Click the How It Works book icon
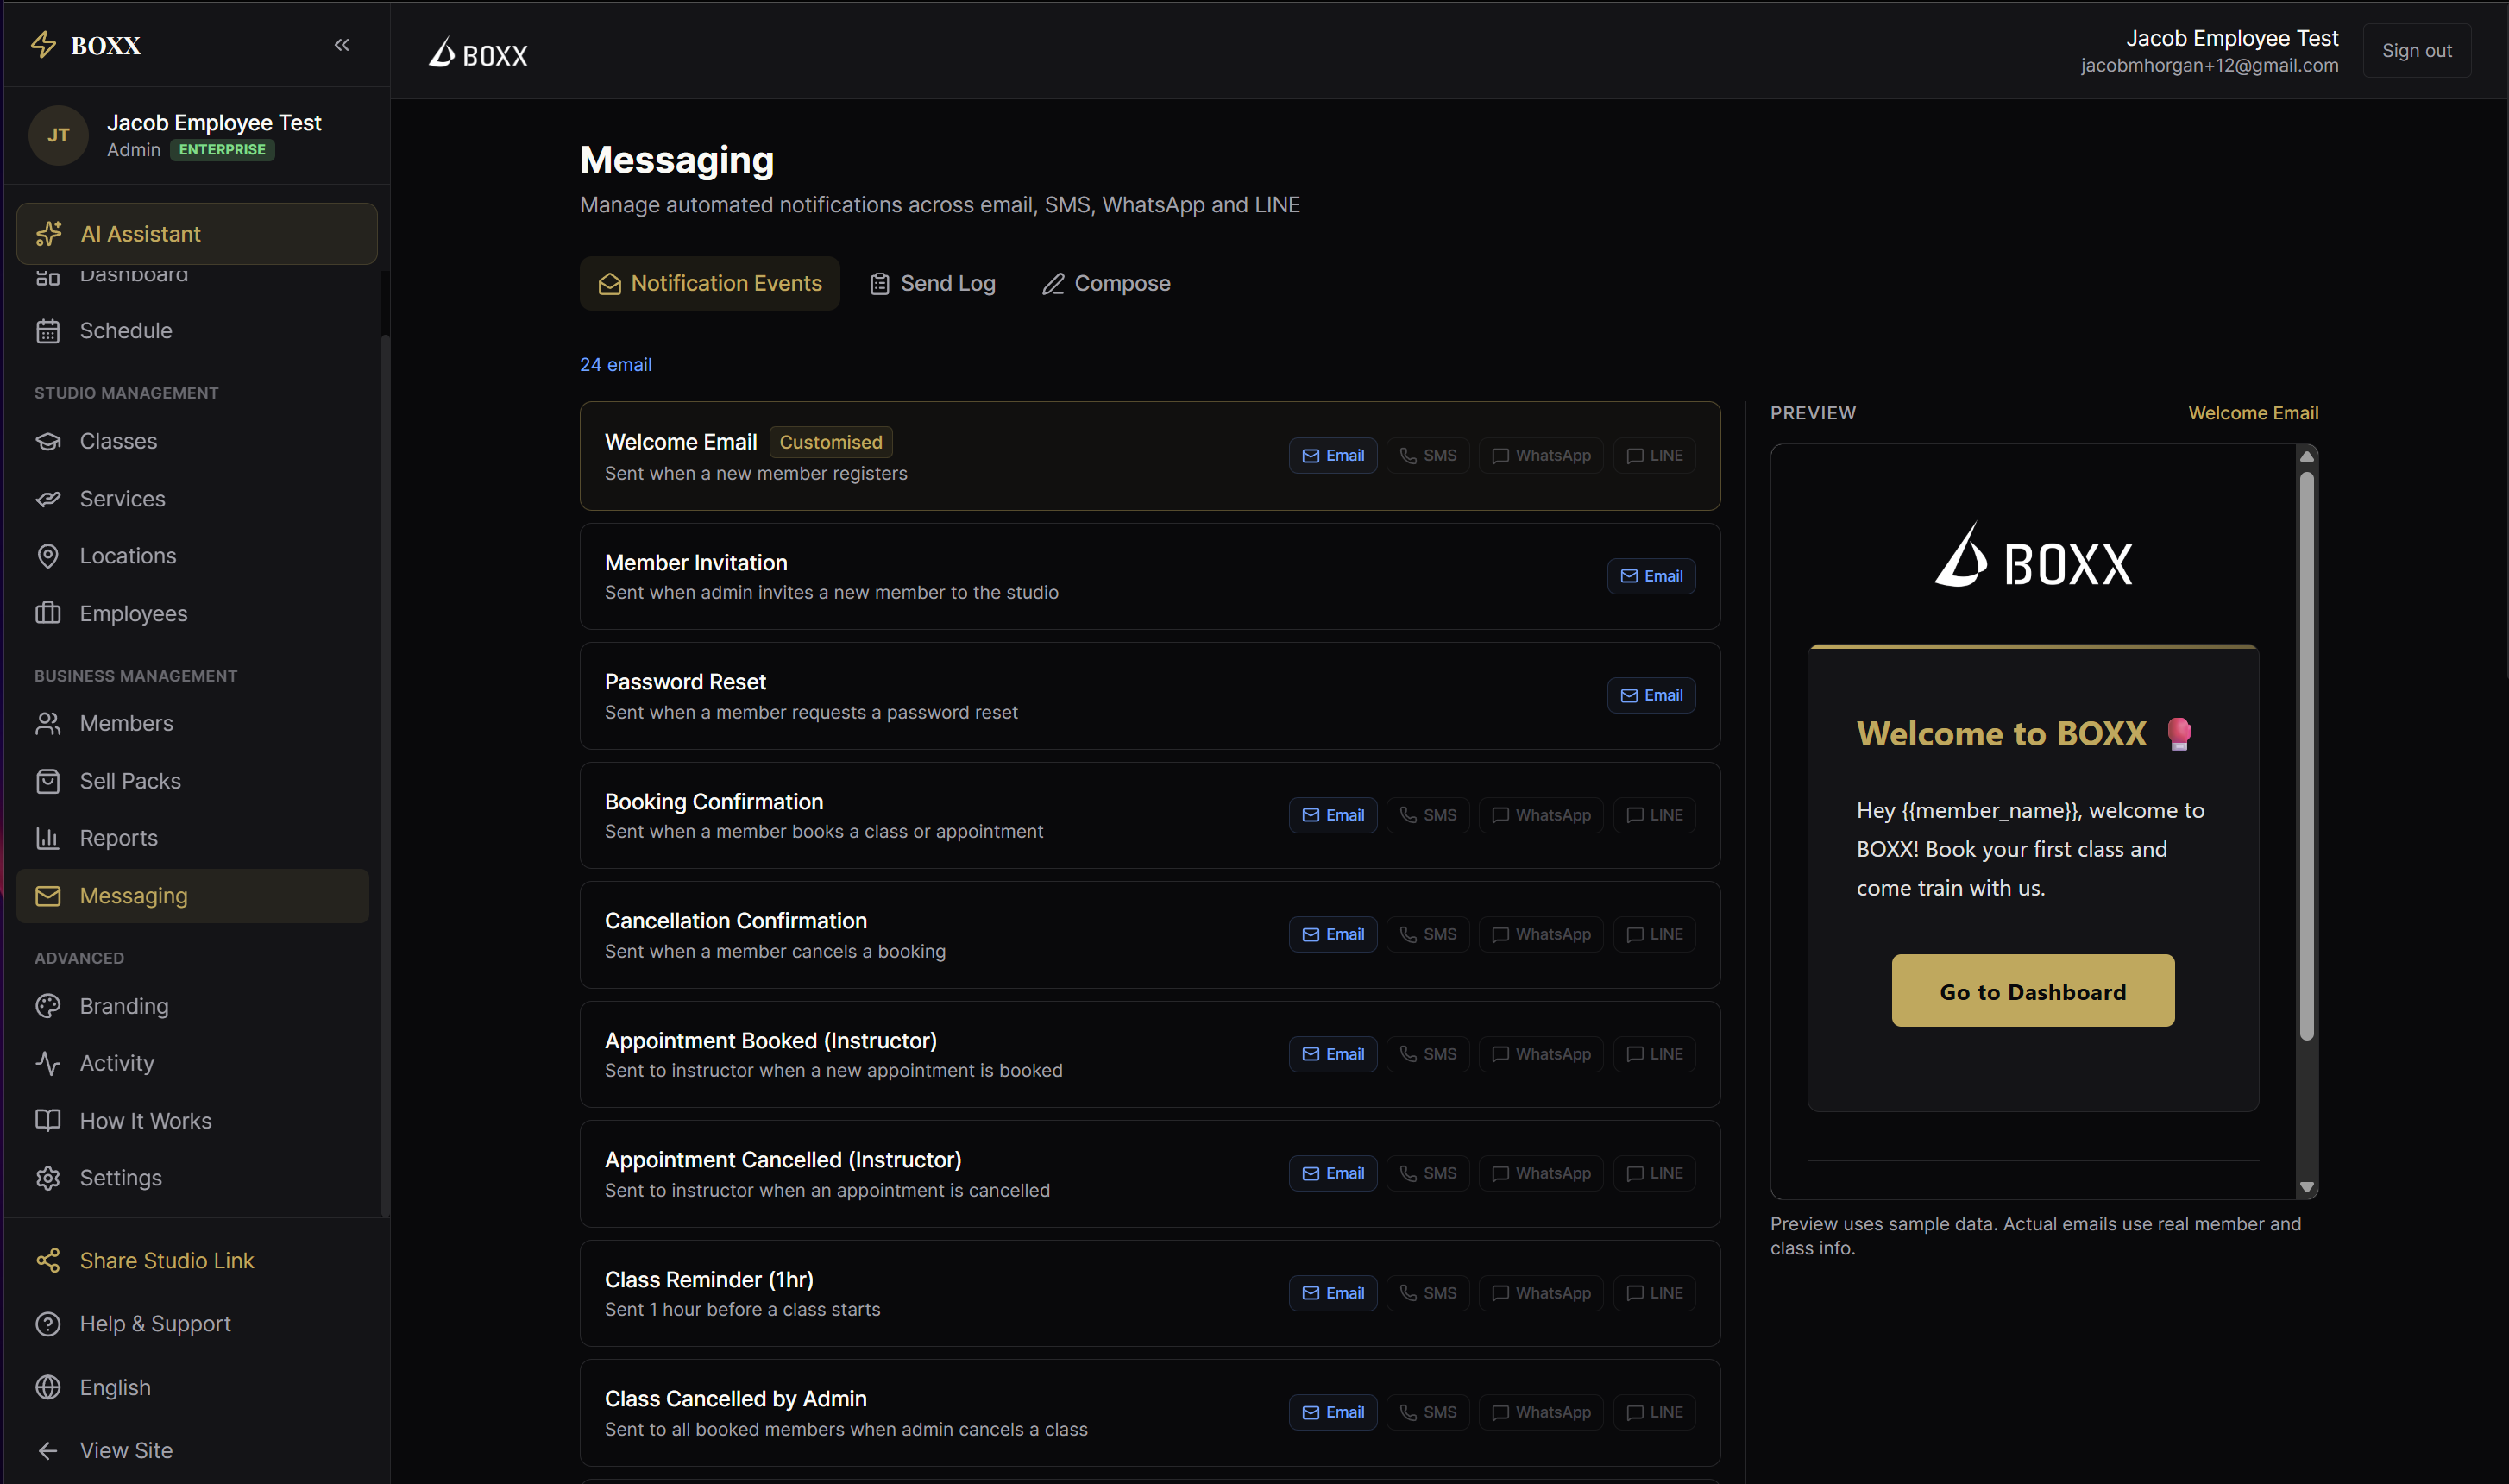The height and width of the screenshot is (1484, 2509). tap(48, 1120)
